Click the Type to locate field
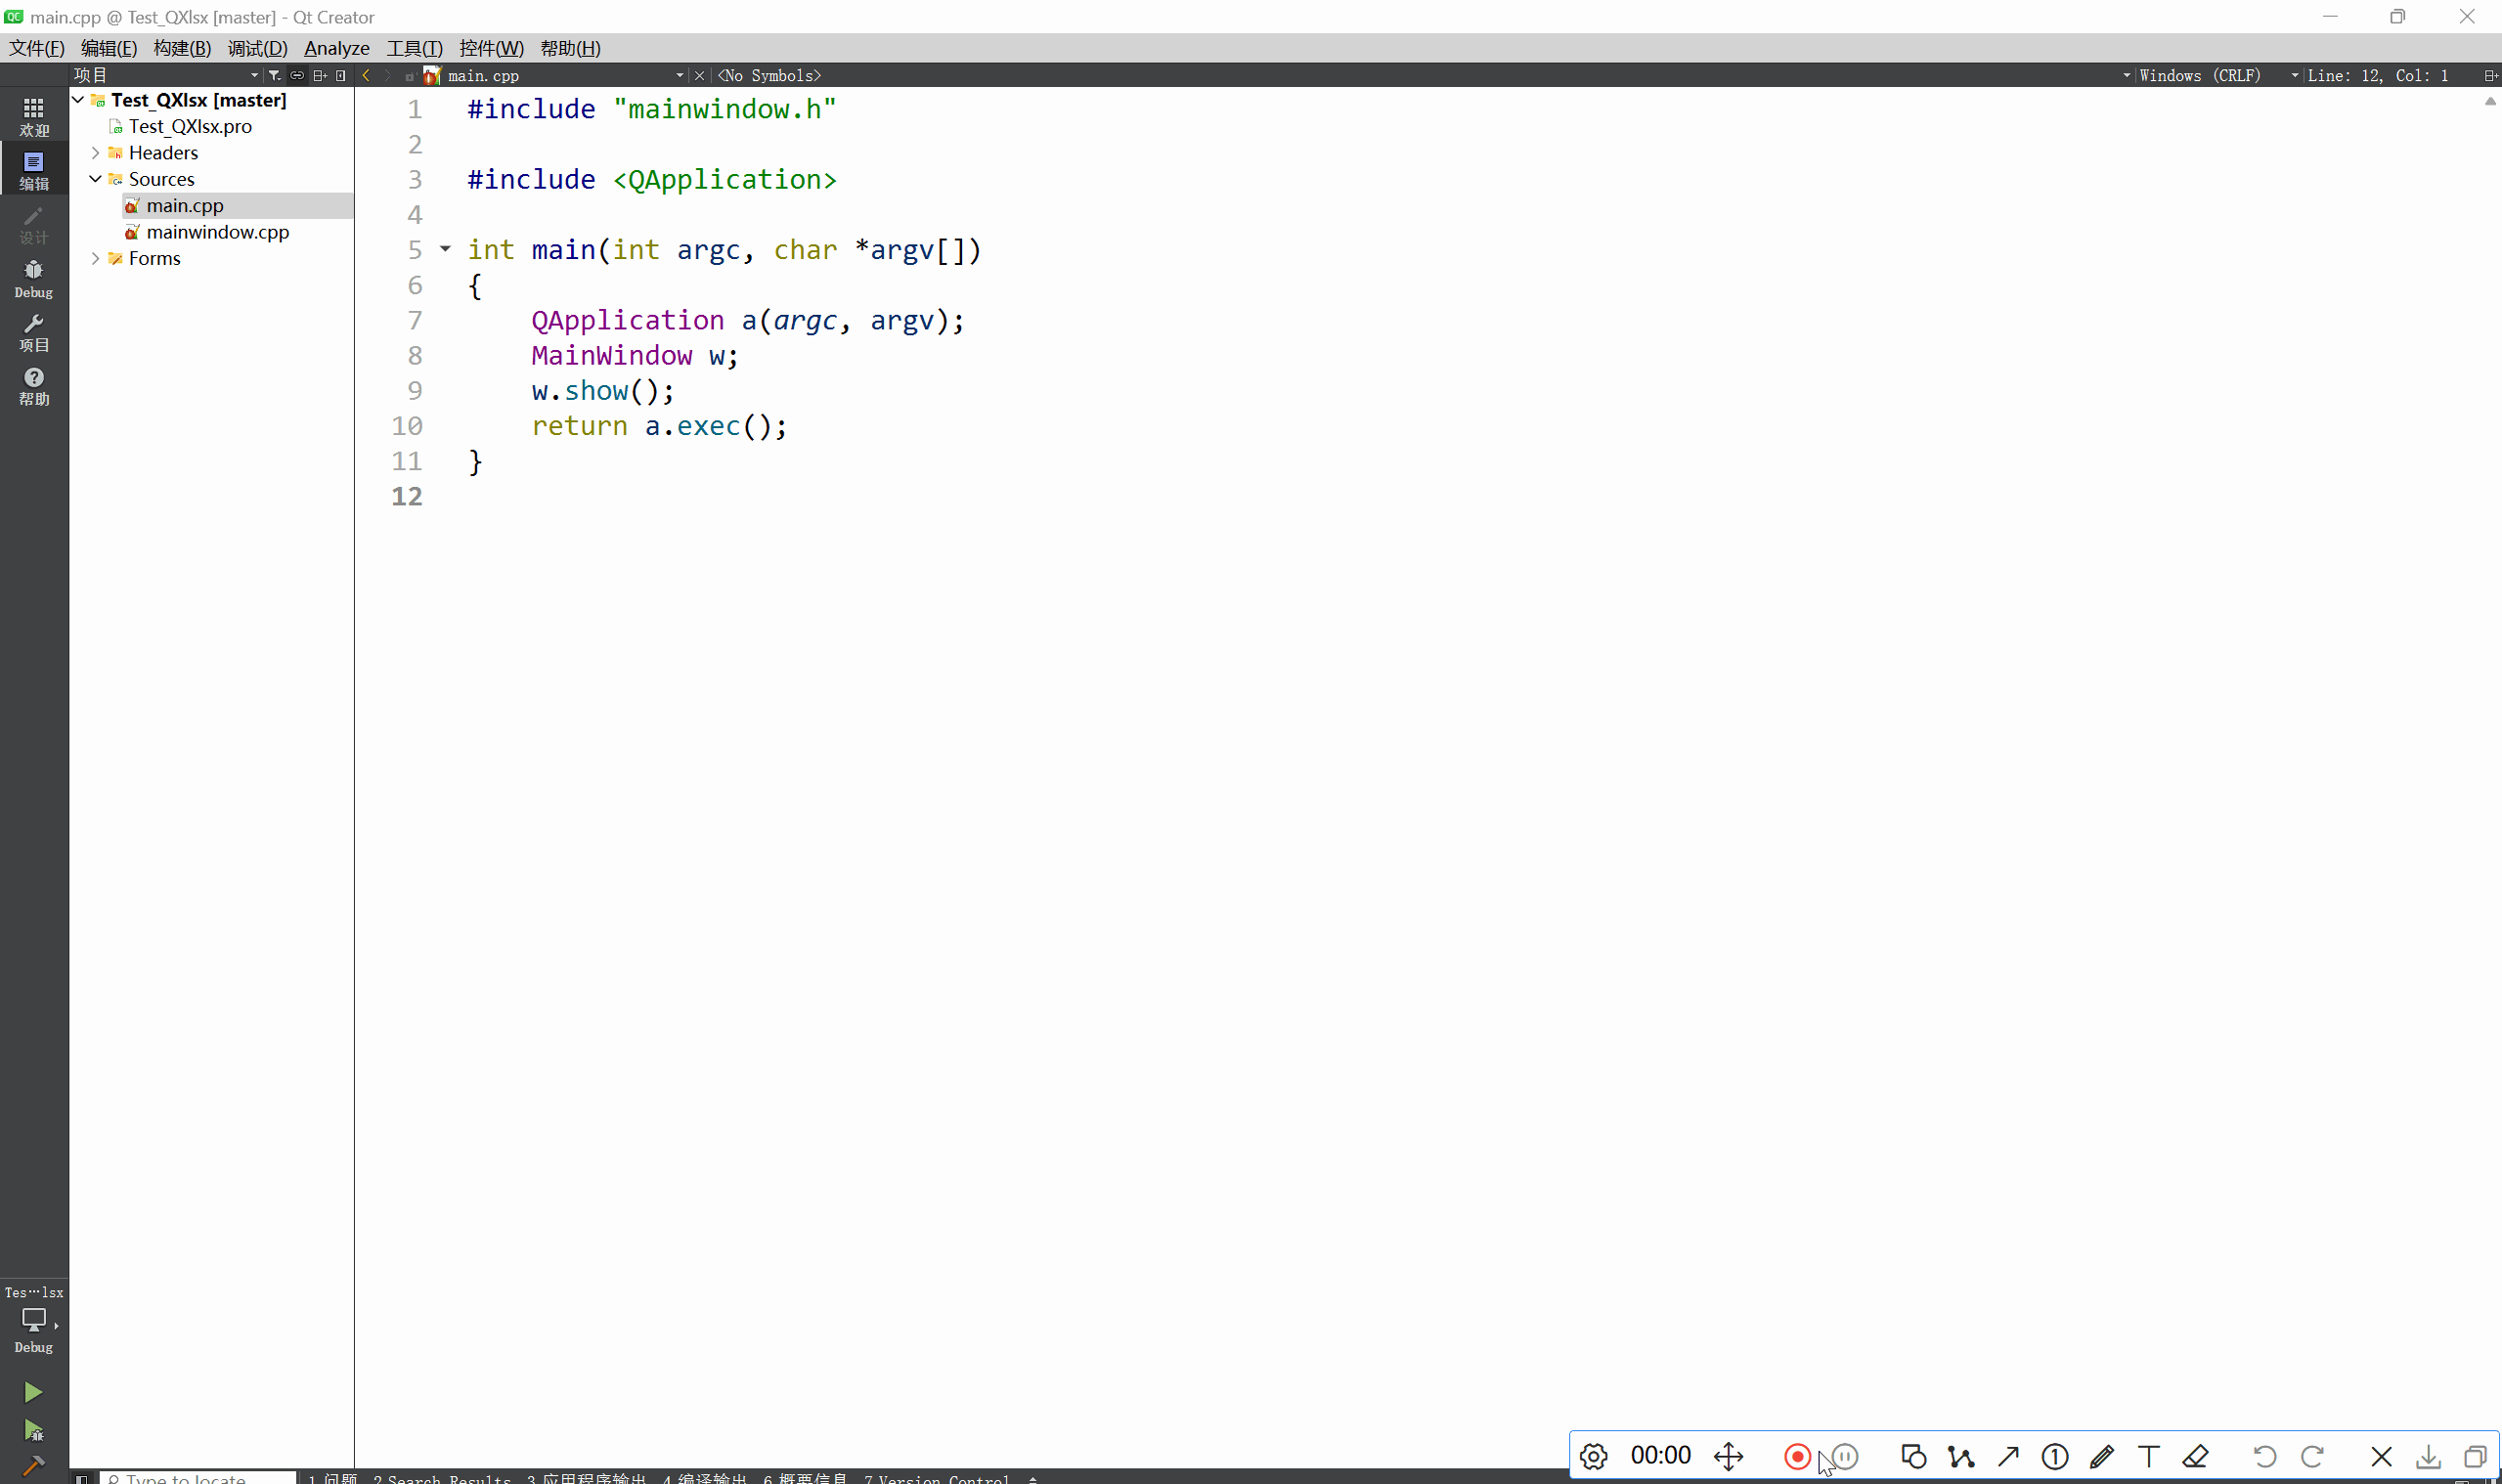Image resolution: width=2502 pixels, height=1484 pixels. point(197,1478)
